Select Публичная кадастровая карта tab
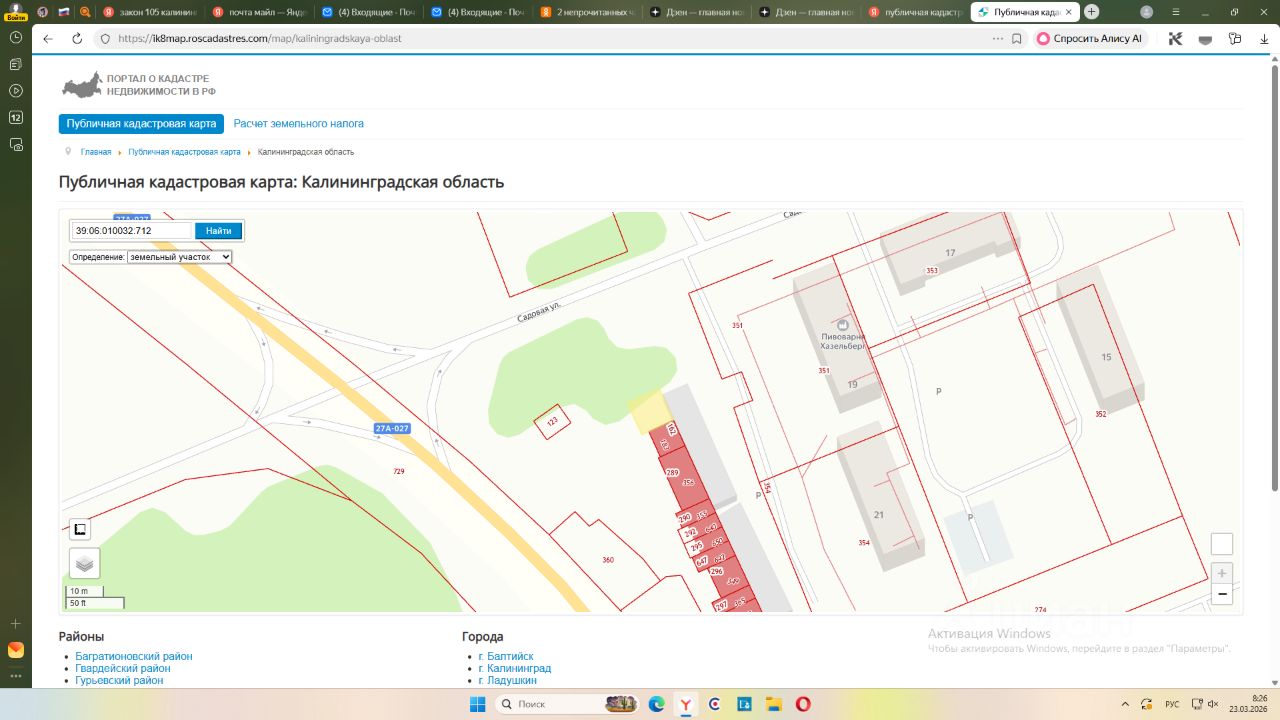 141,124
